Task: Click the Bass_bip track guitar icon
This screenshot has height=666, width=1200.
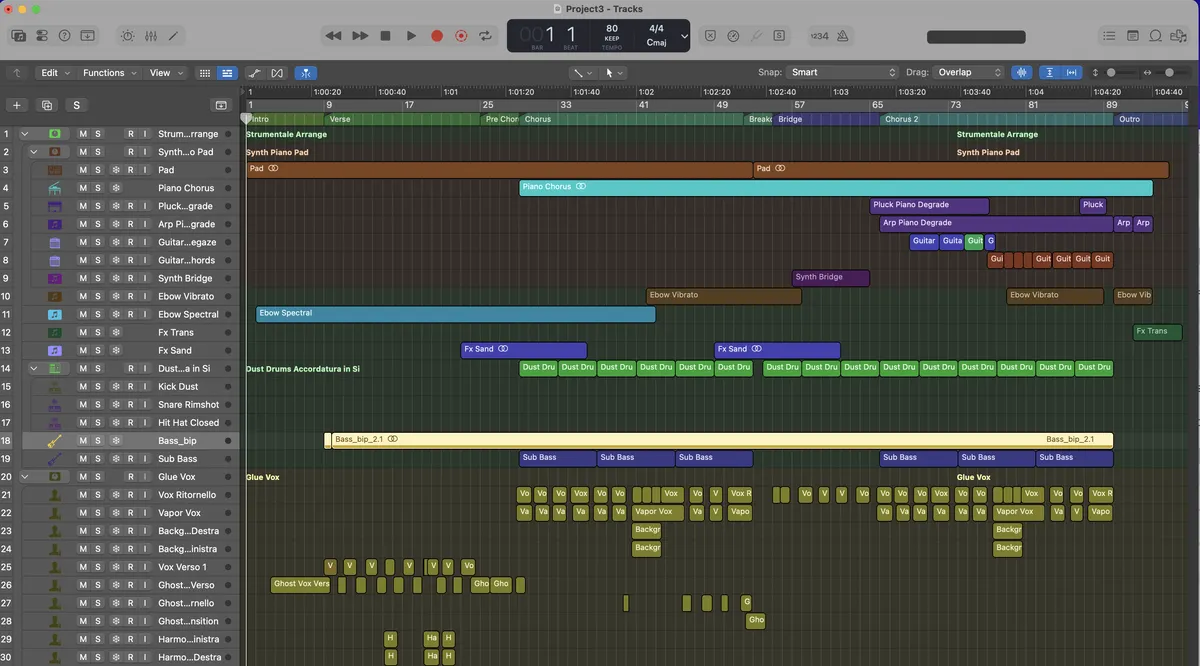Action: tap(55, 440)
